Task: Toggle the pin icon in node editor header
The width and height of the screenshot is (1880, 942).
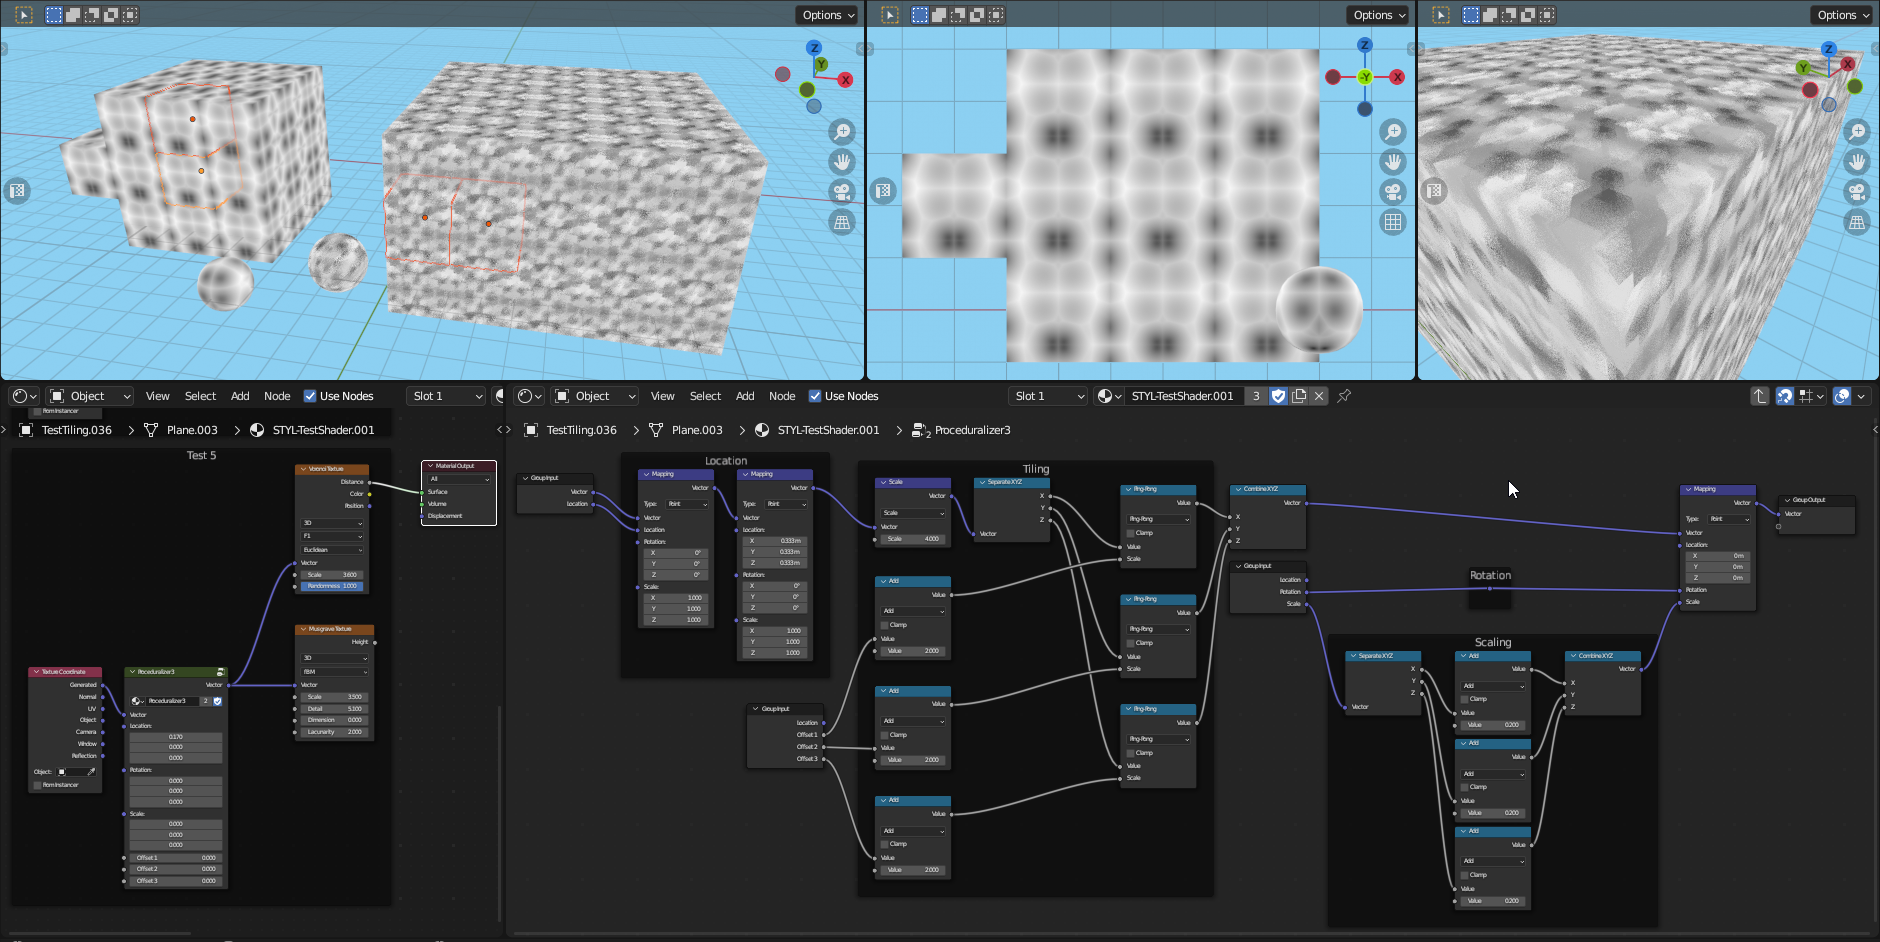Action: 1344,396
